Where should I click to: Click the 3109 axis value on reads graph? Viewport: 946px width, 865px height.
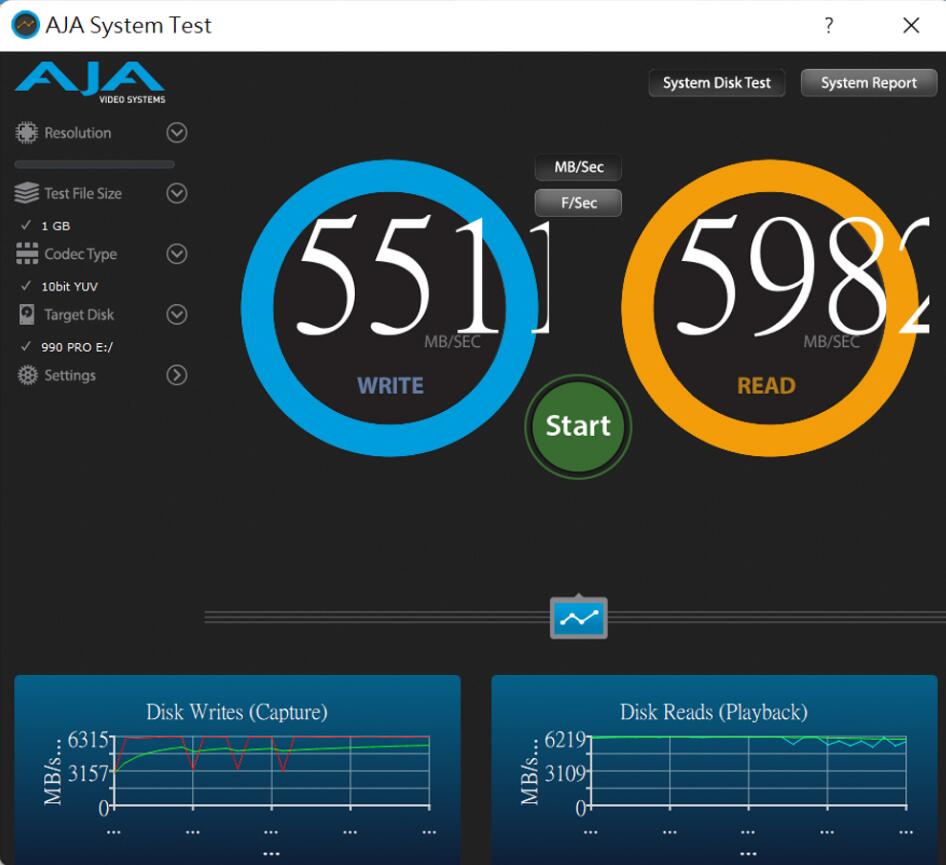(565, 773)
